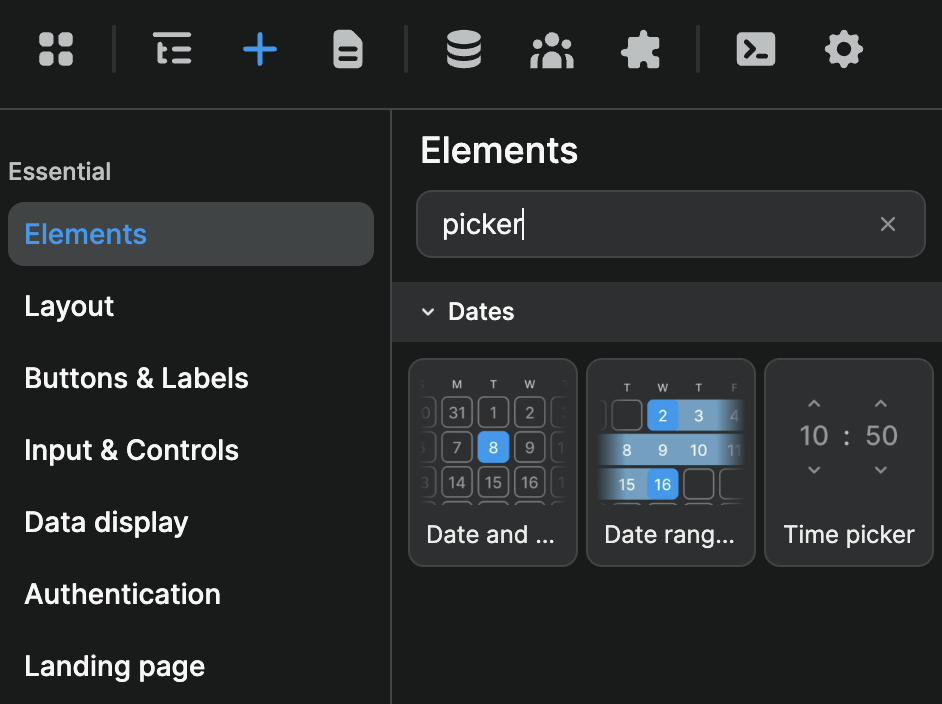The width and height of the screenshot is (942, 704).
Task: Collapse the Dates section
Action: (428, 311)
